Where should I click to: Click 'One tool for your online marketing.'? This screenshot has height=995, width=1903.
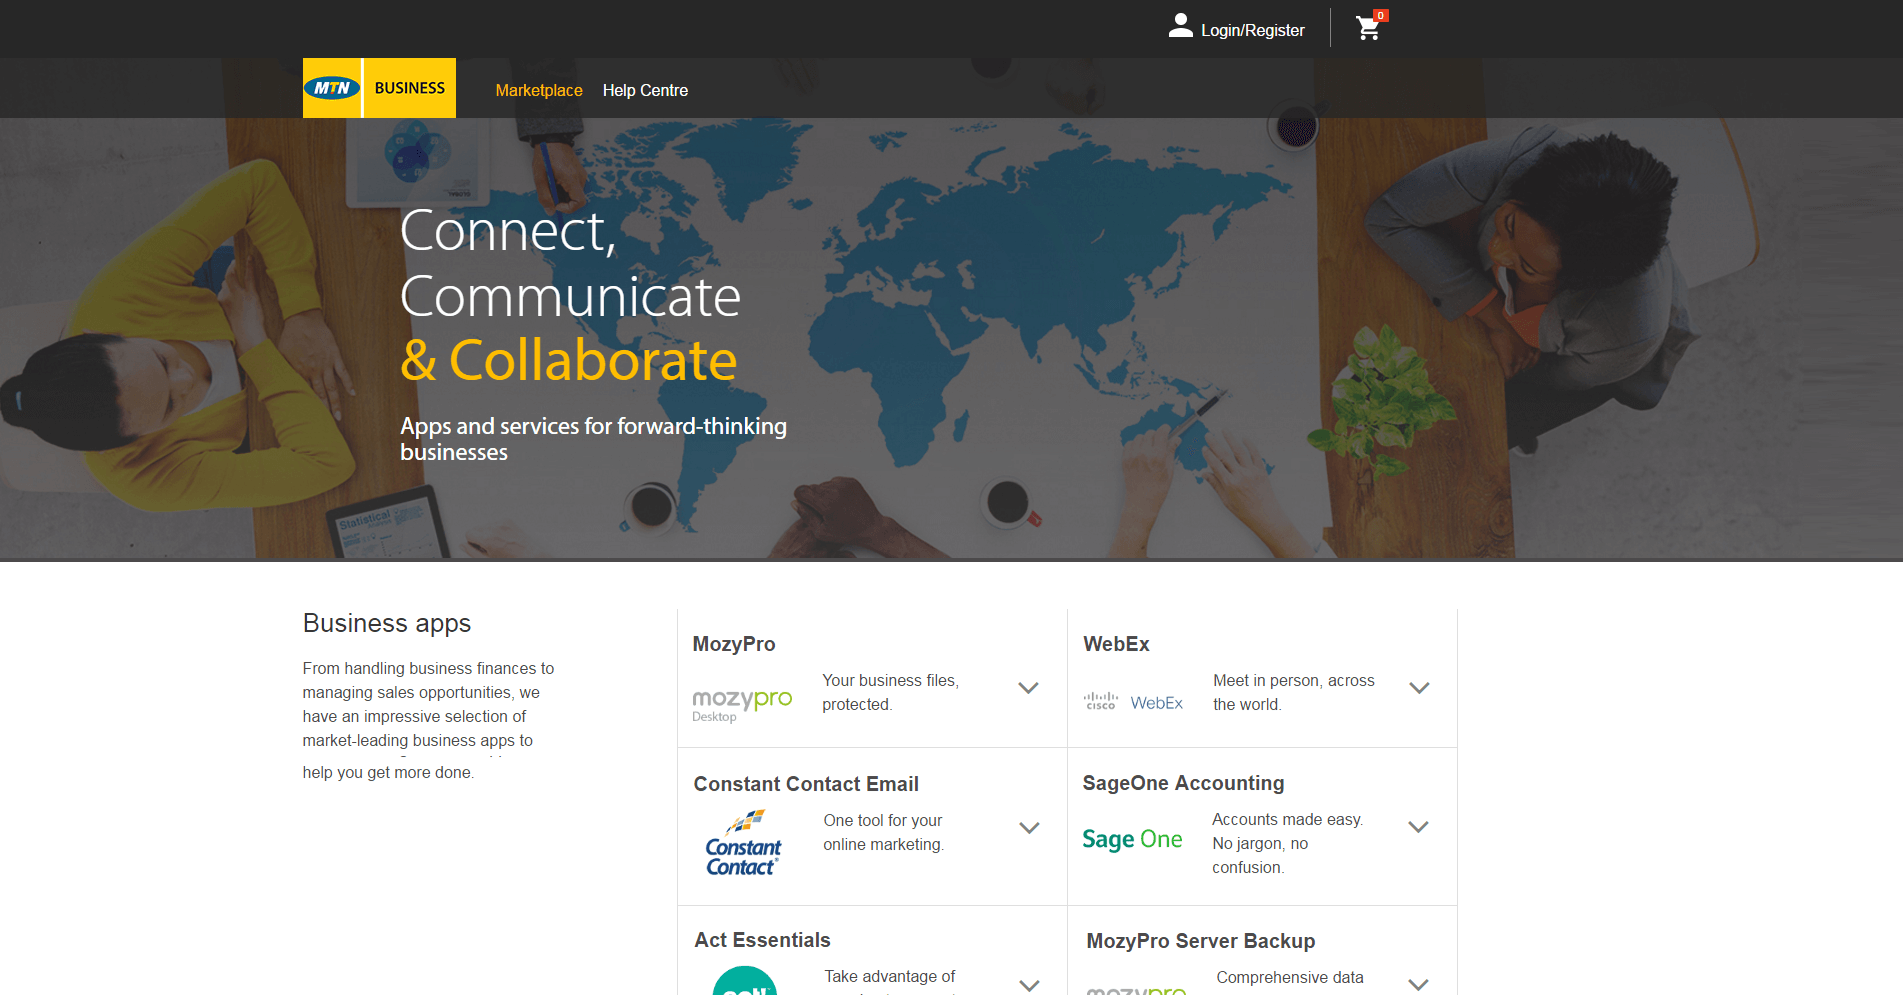click(883, 832)
